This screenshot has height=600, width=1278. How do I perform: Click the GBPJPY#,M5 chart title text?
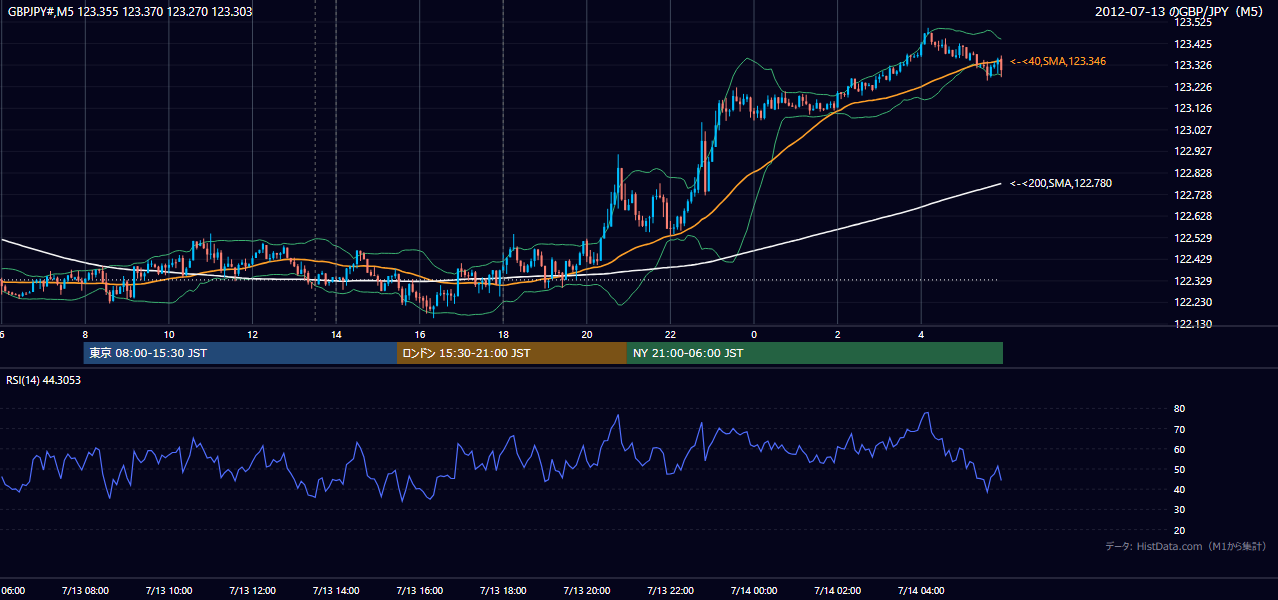[130, 11]
